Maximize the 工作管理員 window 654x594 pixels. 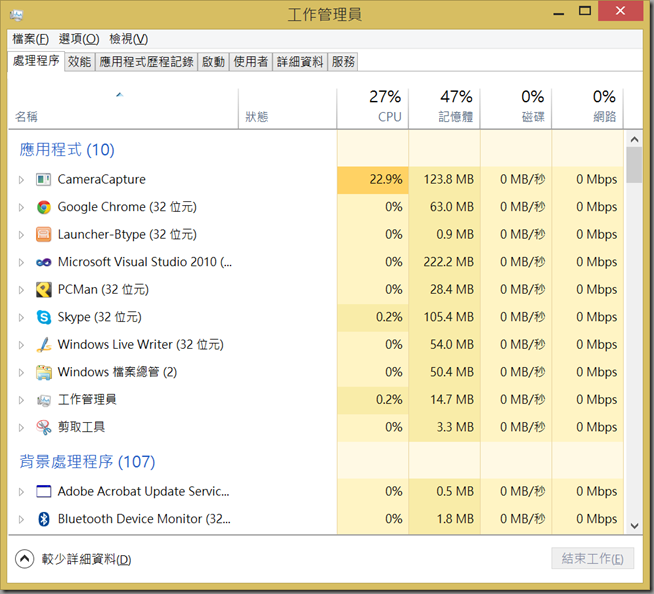[585, 11]
